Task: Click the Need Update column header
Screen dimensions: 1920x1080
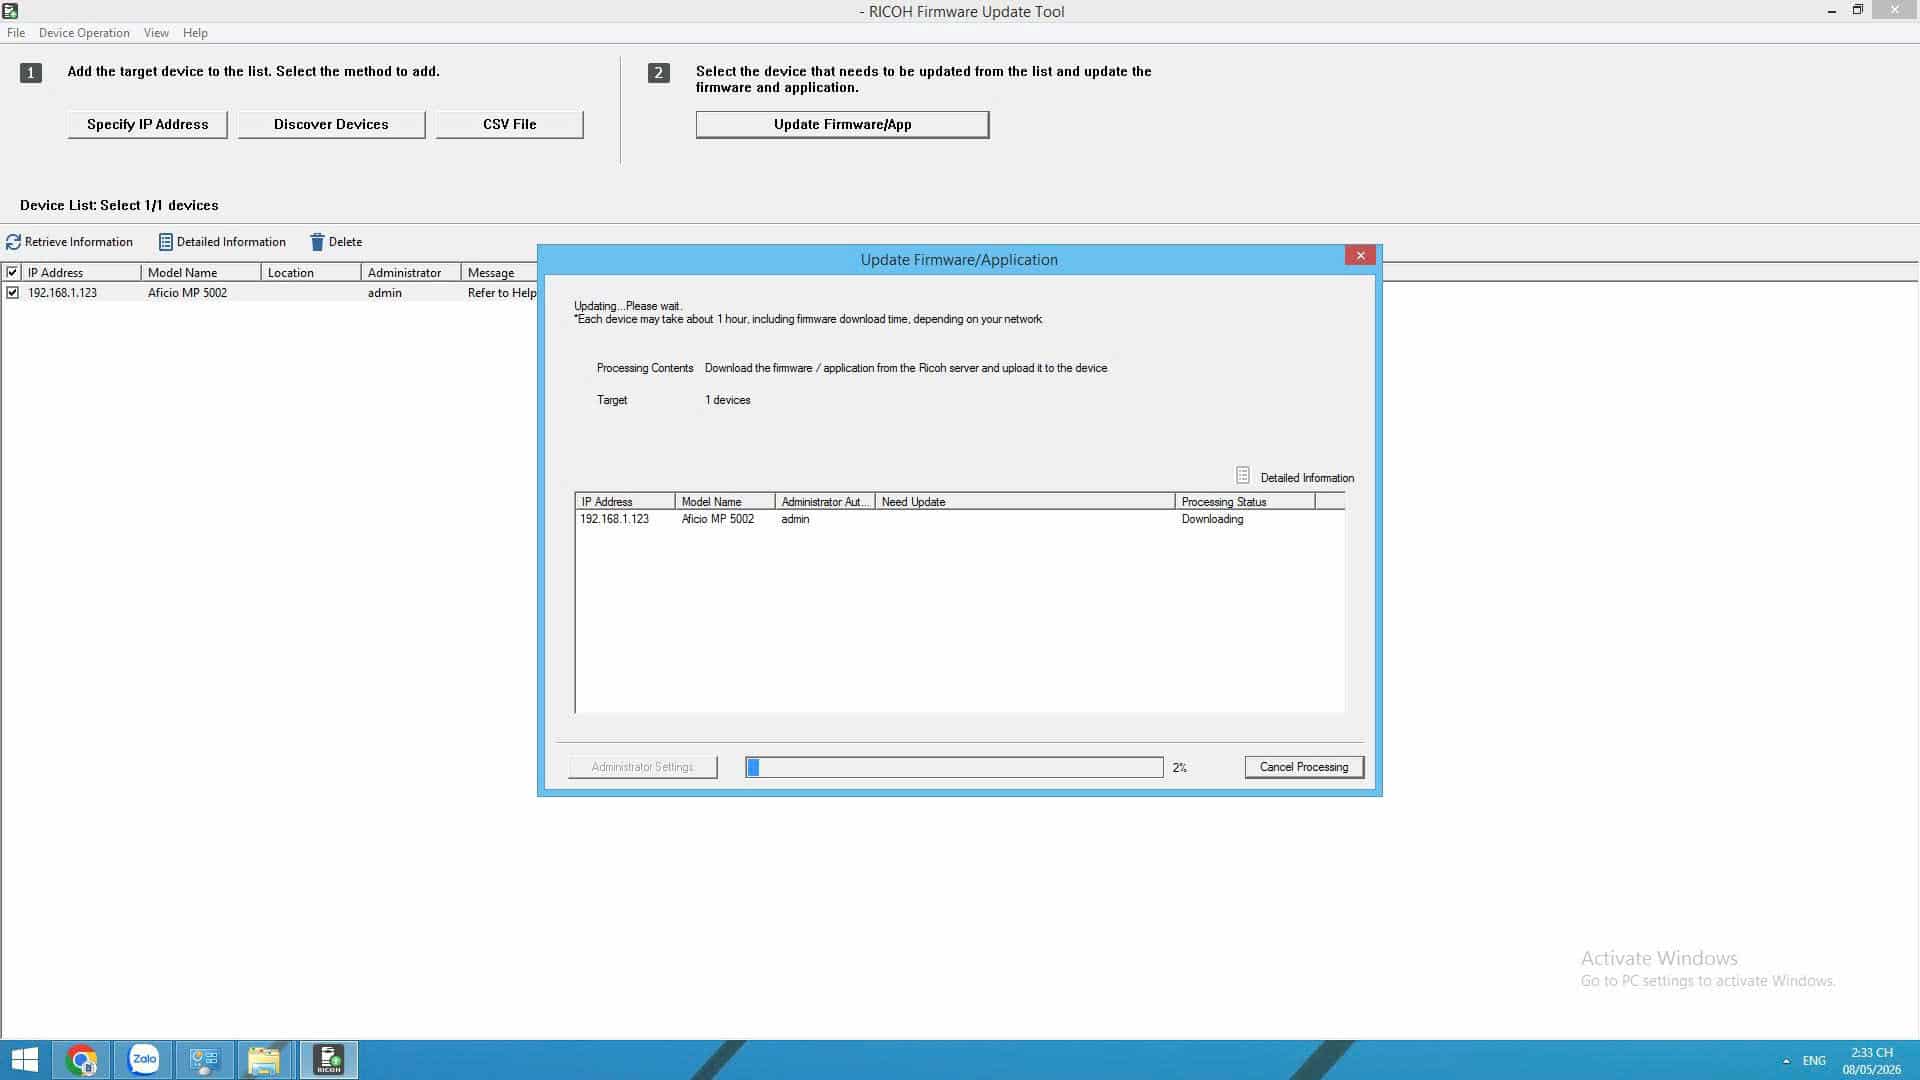Action: (1025, 502)
